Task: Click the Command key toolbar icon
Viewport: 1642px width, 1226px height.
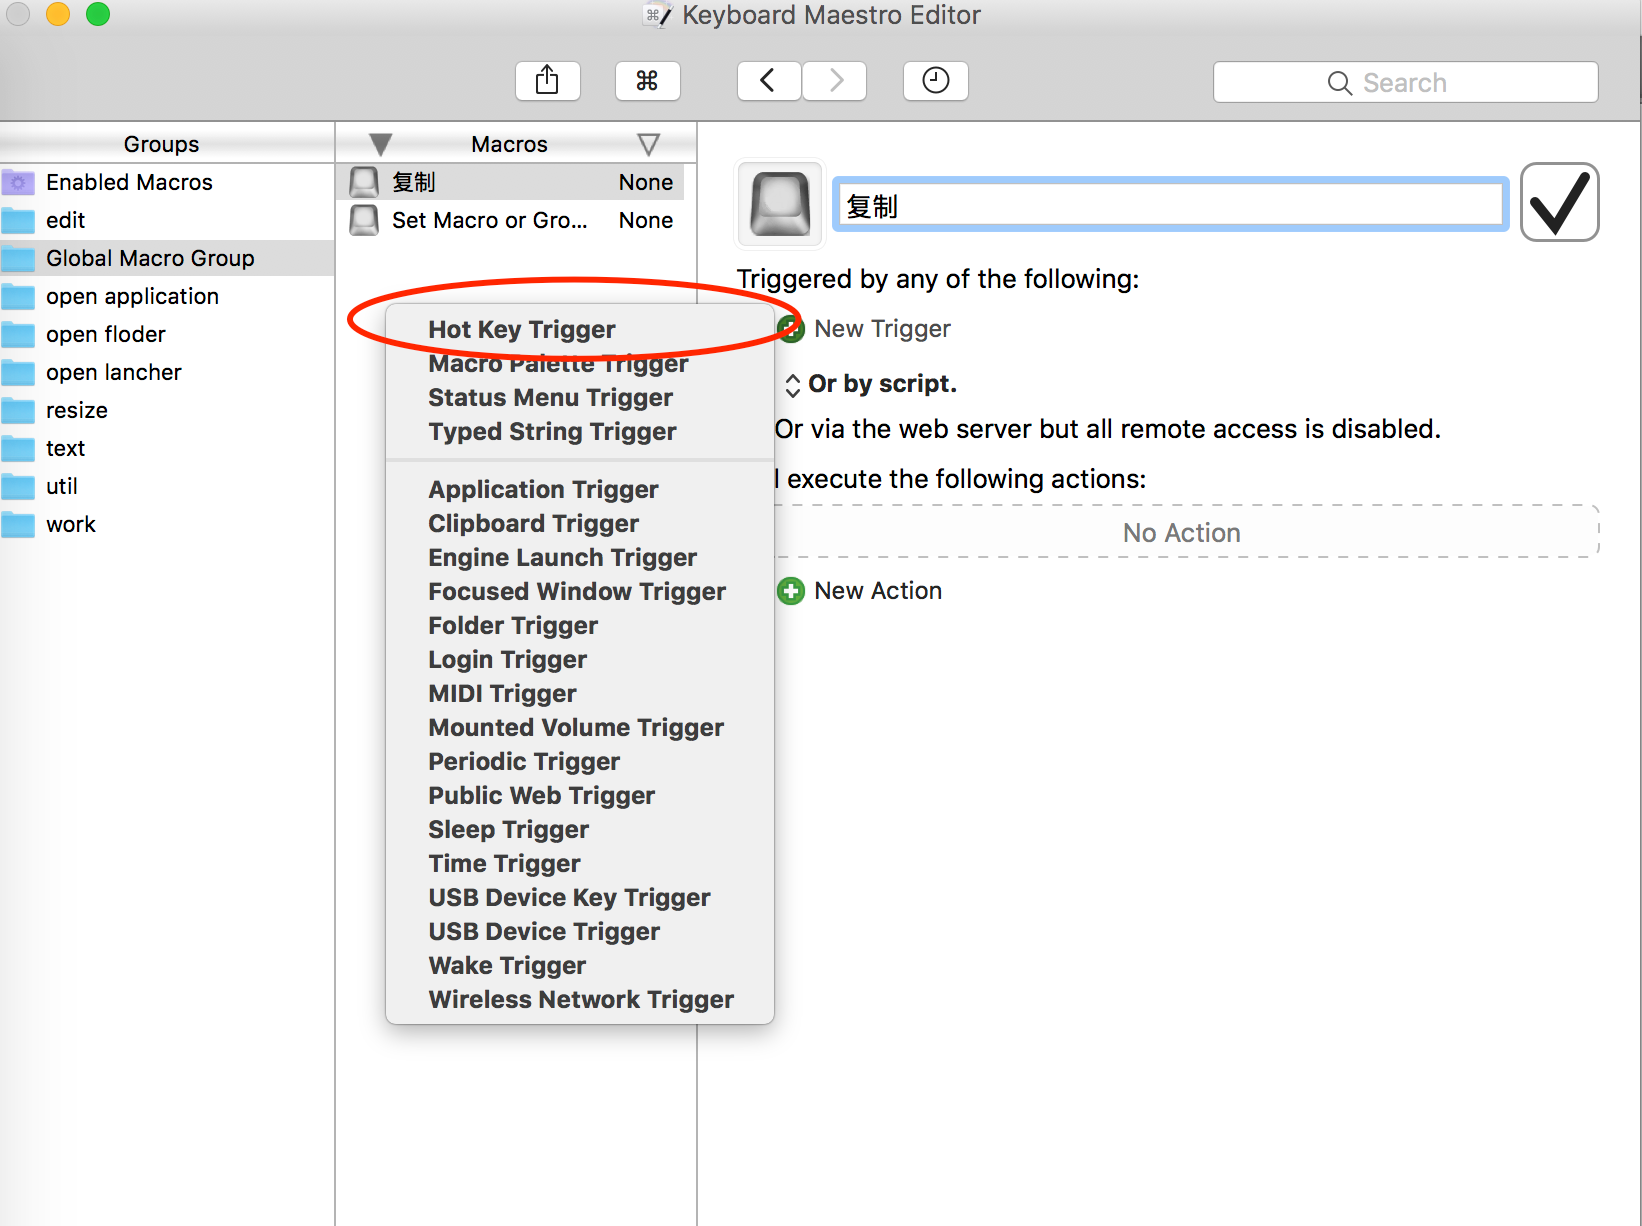Action: 647,81
